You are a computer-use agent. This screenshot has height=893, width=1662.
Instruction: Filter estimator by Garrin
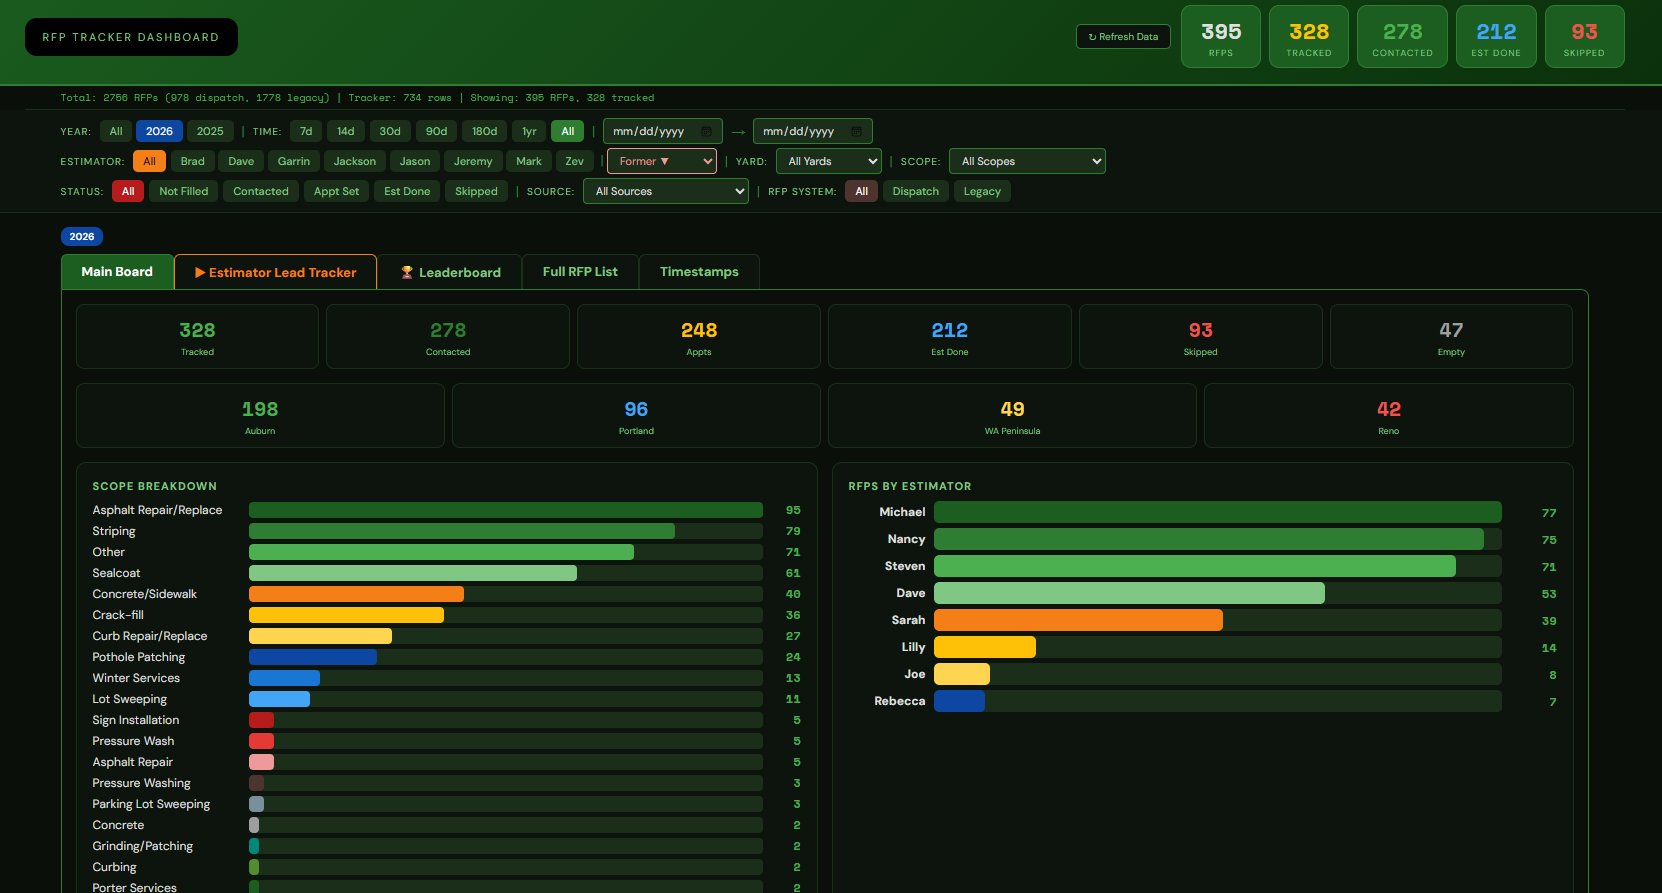(294, 161)
